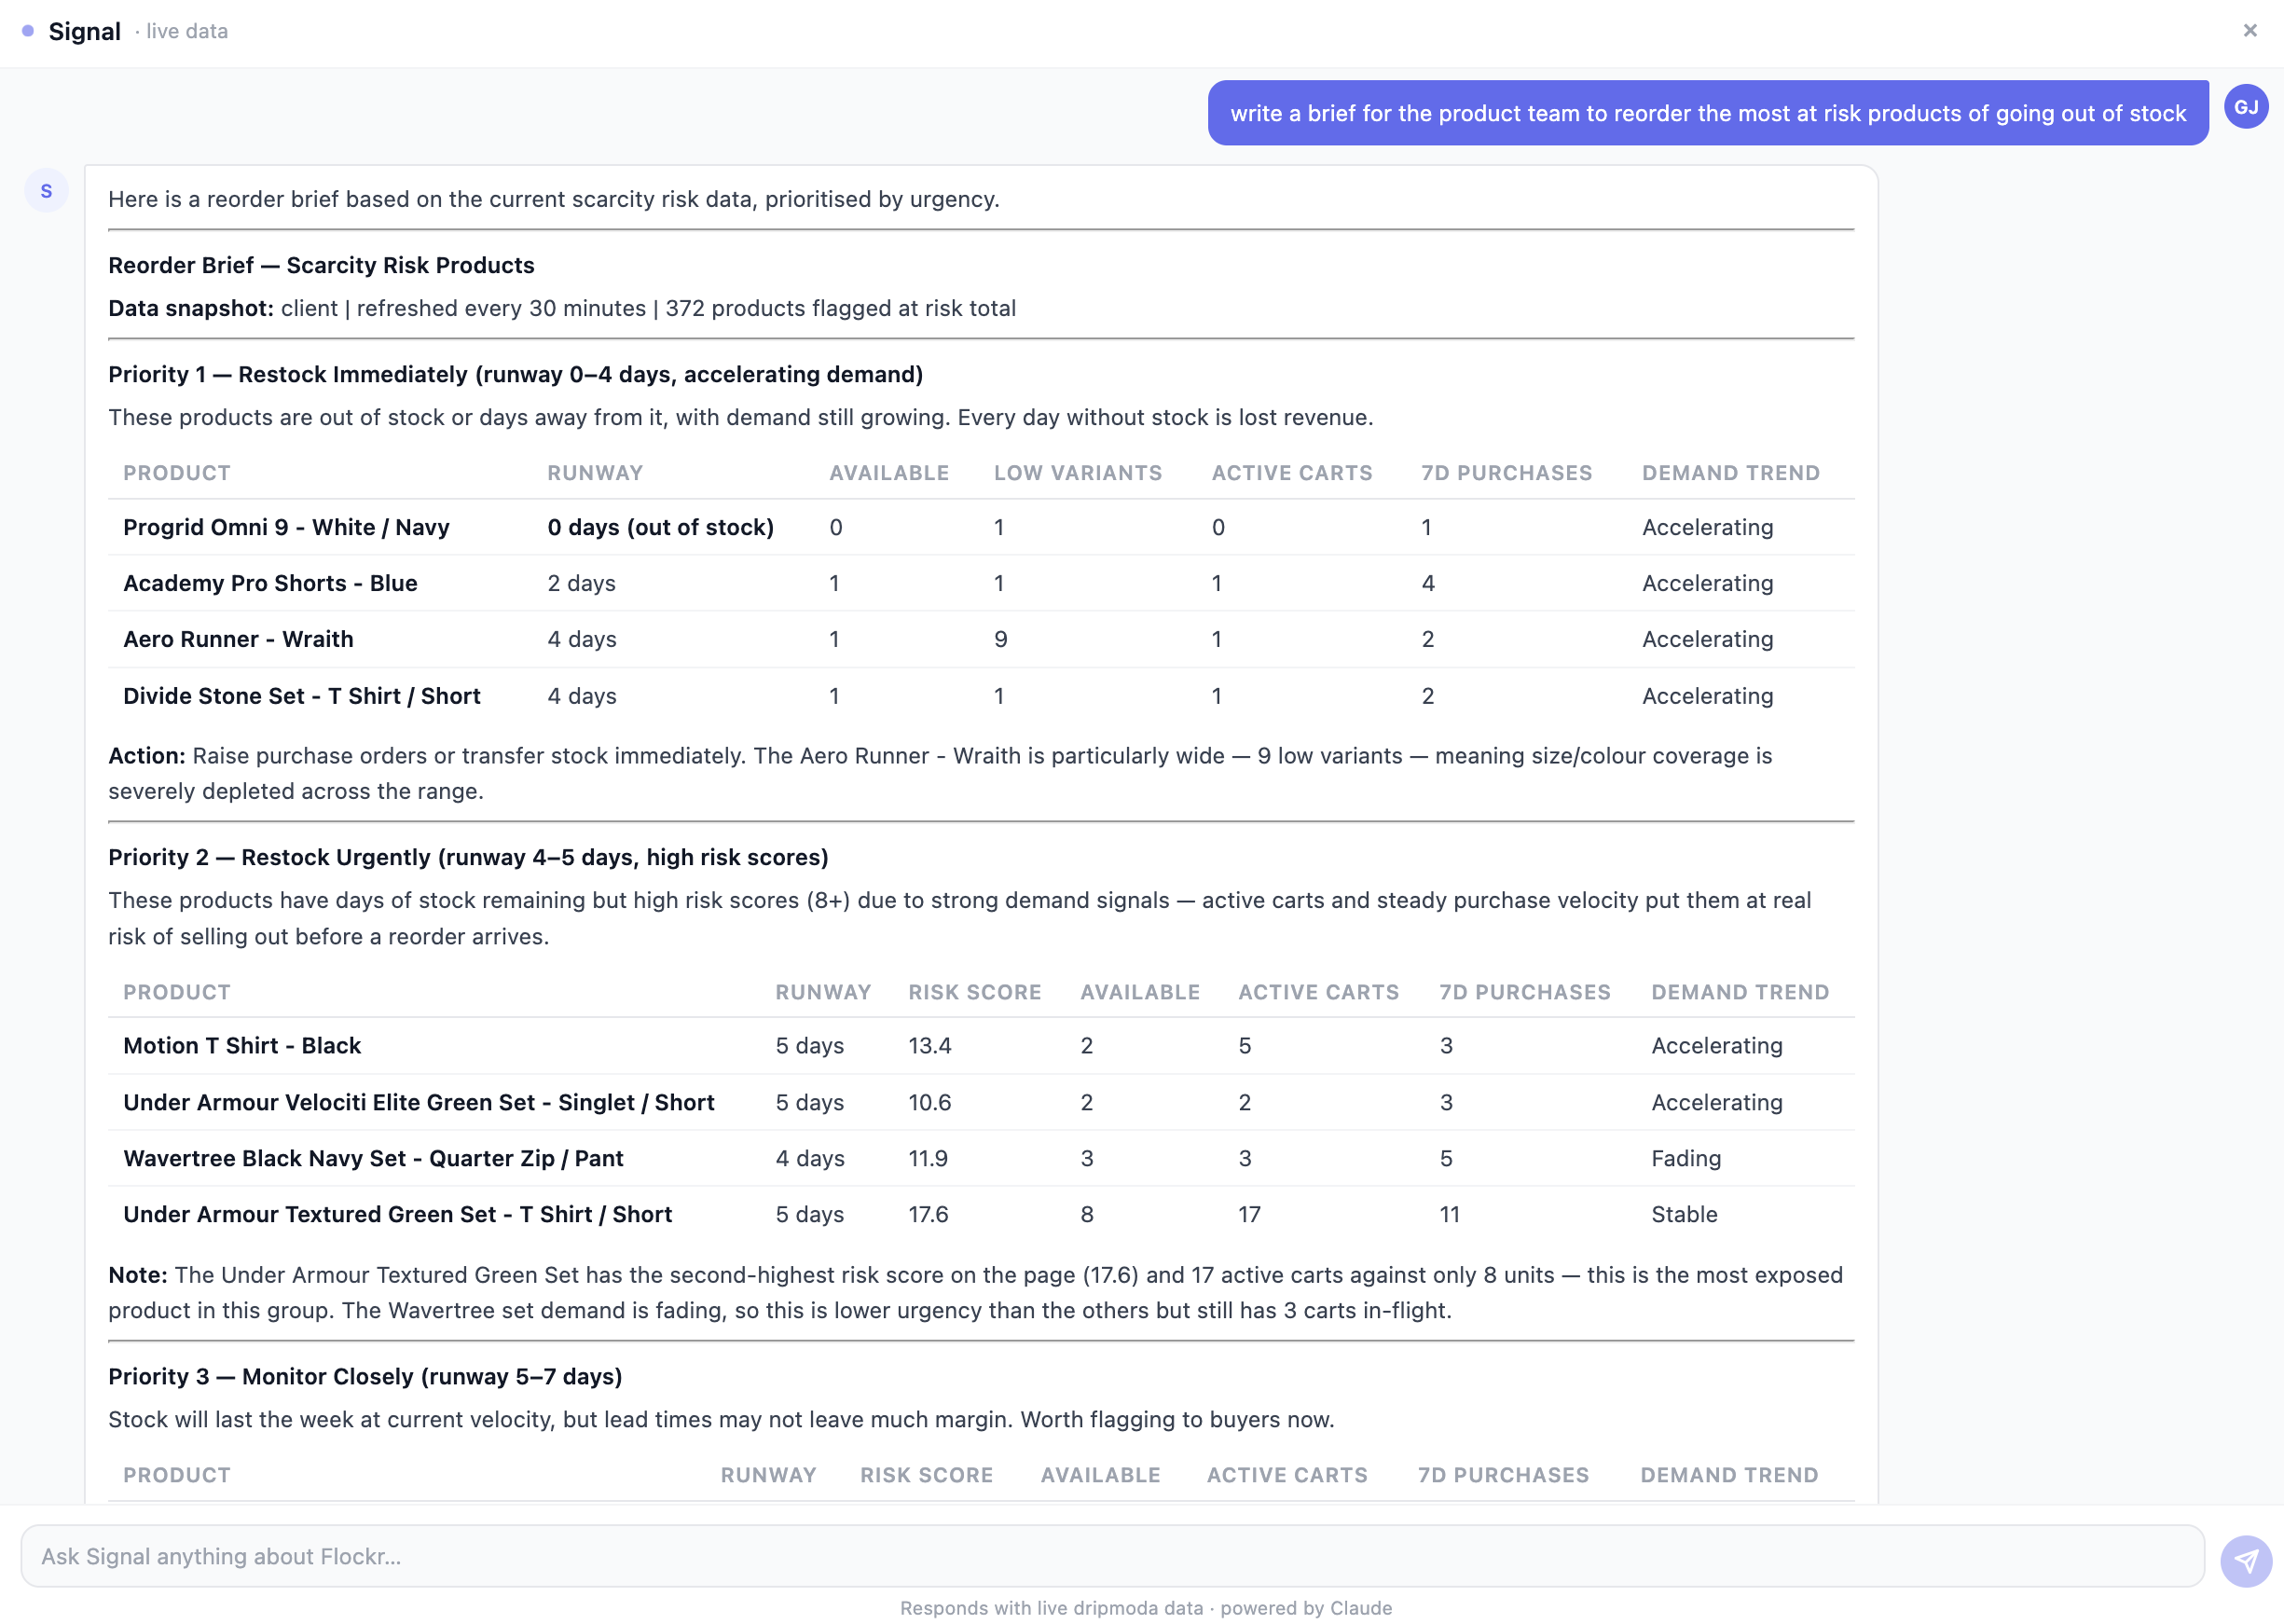Click DEMAND TREND header in Priority 3 table
The height and width of the screenshot is (1624, 2284).
1728,1475
